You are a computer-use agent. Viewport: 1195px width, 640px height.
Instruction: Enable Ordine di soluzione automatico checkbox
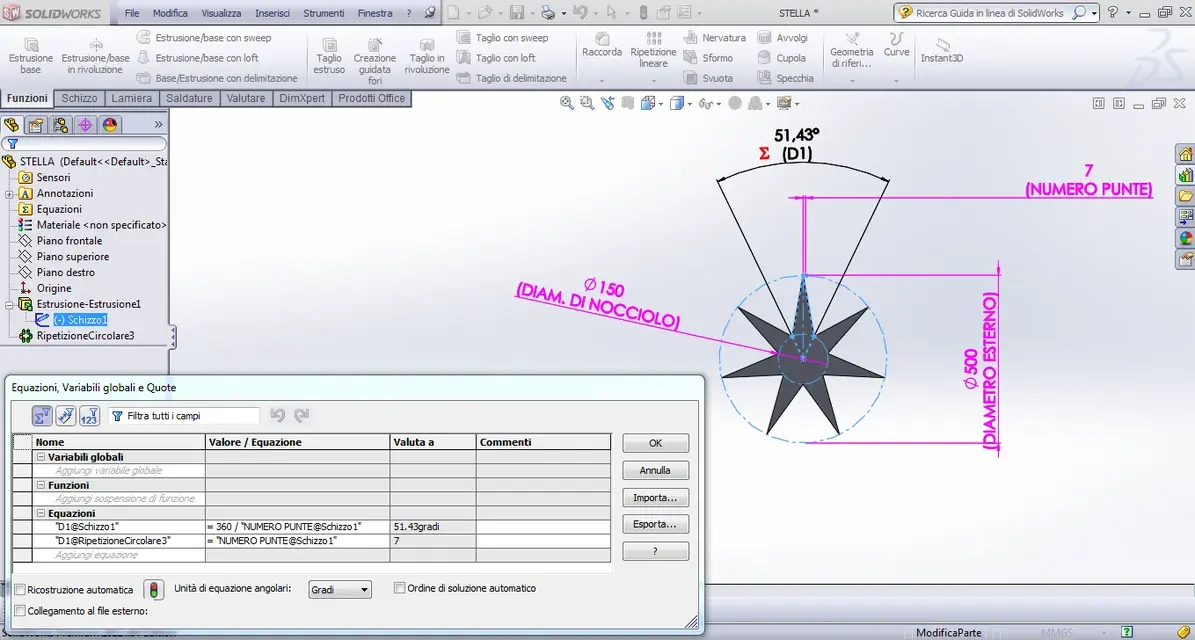pyautogui.click(x=399, y=588)
